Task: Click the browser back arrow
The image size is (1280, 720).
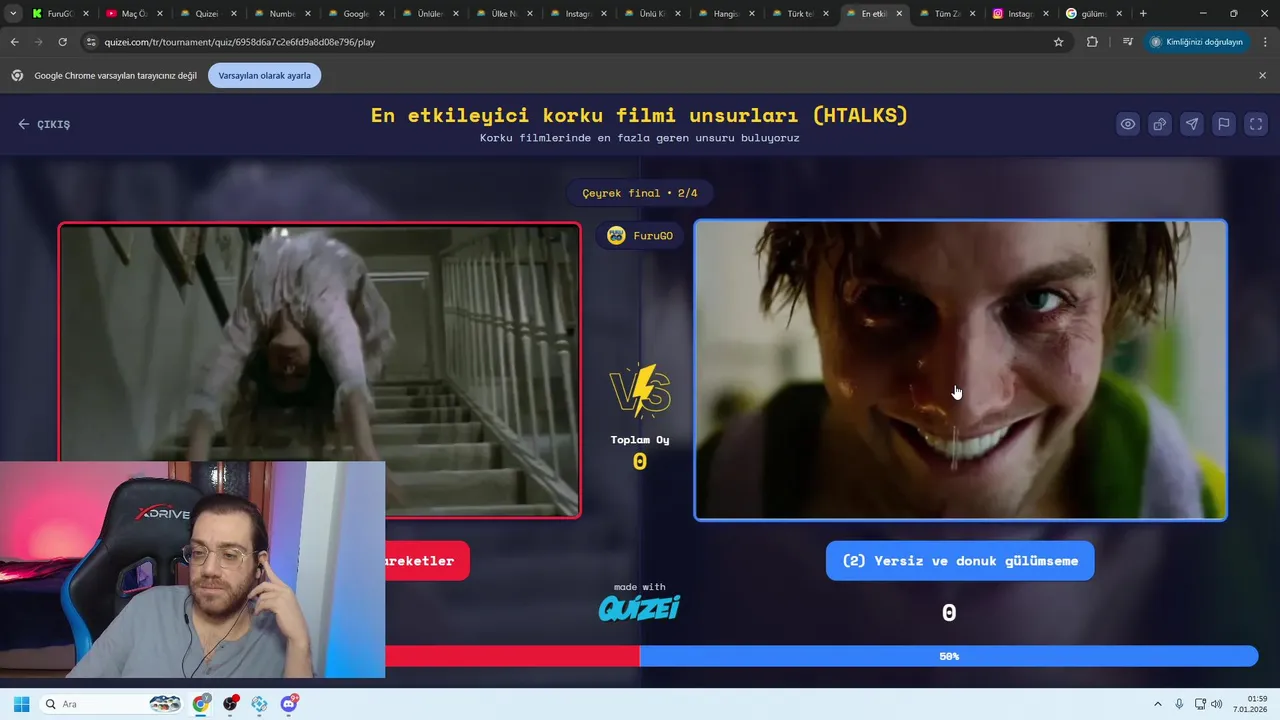Action: [14, 42]
